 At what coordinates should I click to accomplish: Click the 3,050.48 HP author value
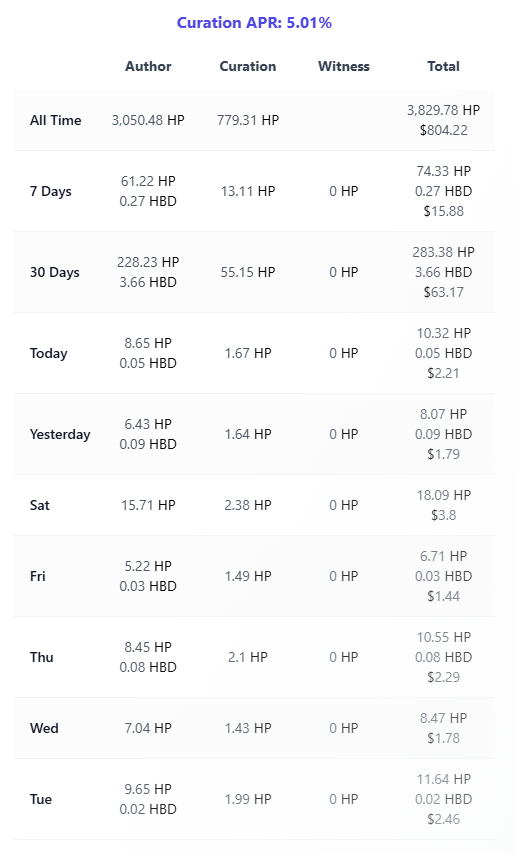pyautogui.click(x=148, y=120)
